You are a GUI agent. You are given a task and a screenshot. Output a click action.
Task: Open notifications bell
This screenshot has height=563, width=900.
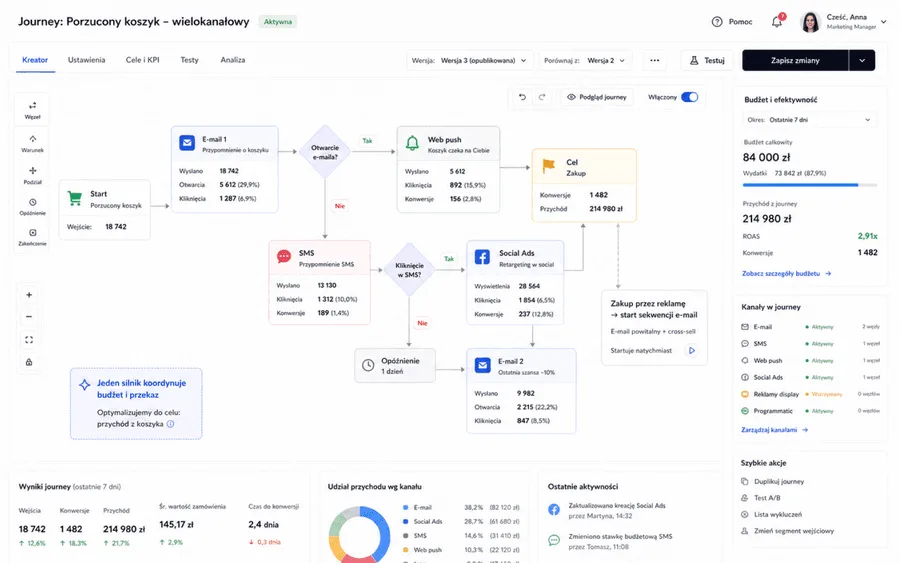click(x=777, y=21)
